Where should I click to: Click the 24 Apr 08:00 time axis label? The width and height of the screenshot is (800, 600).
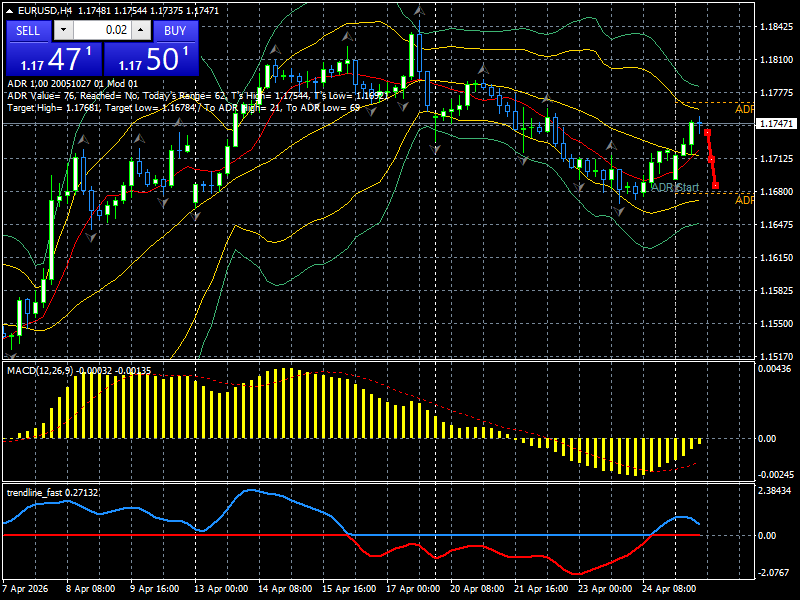coord(669,589)
